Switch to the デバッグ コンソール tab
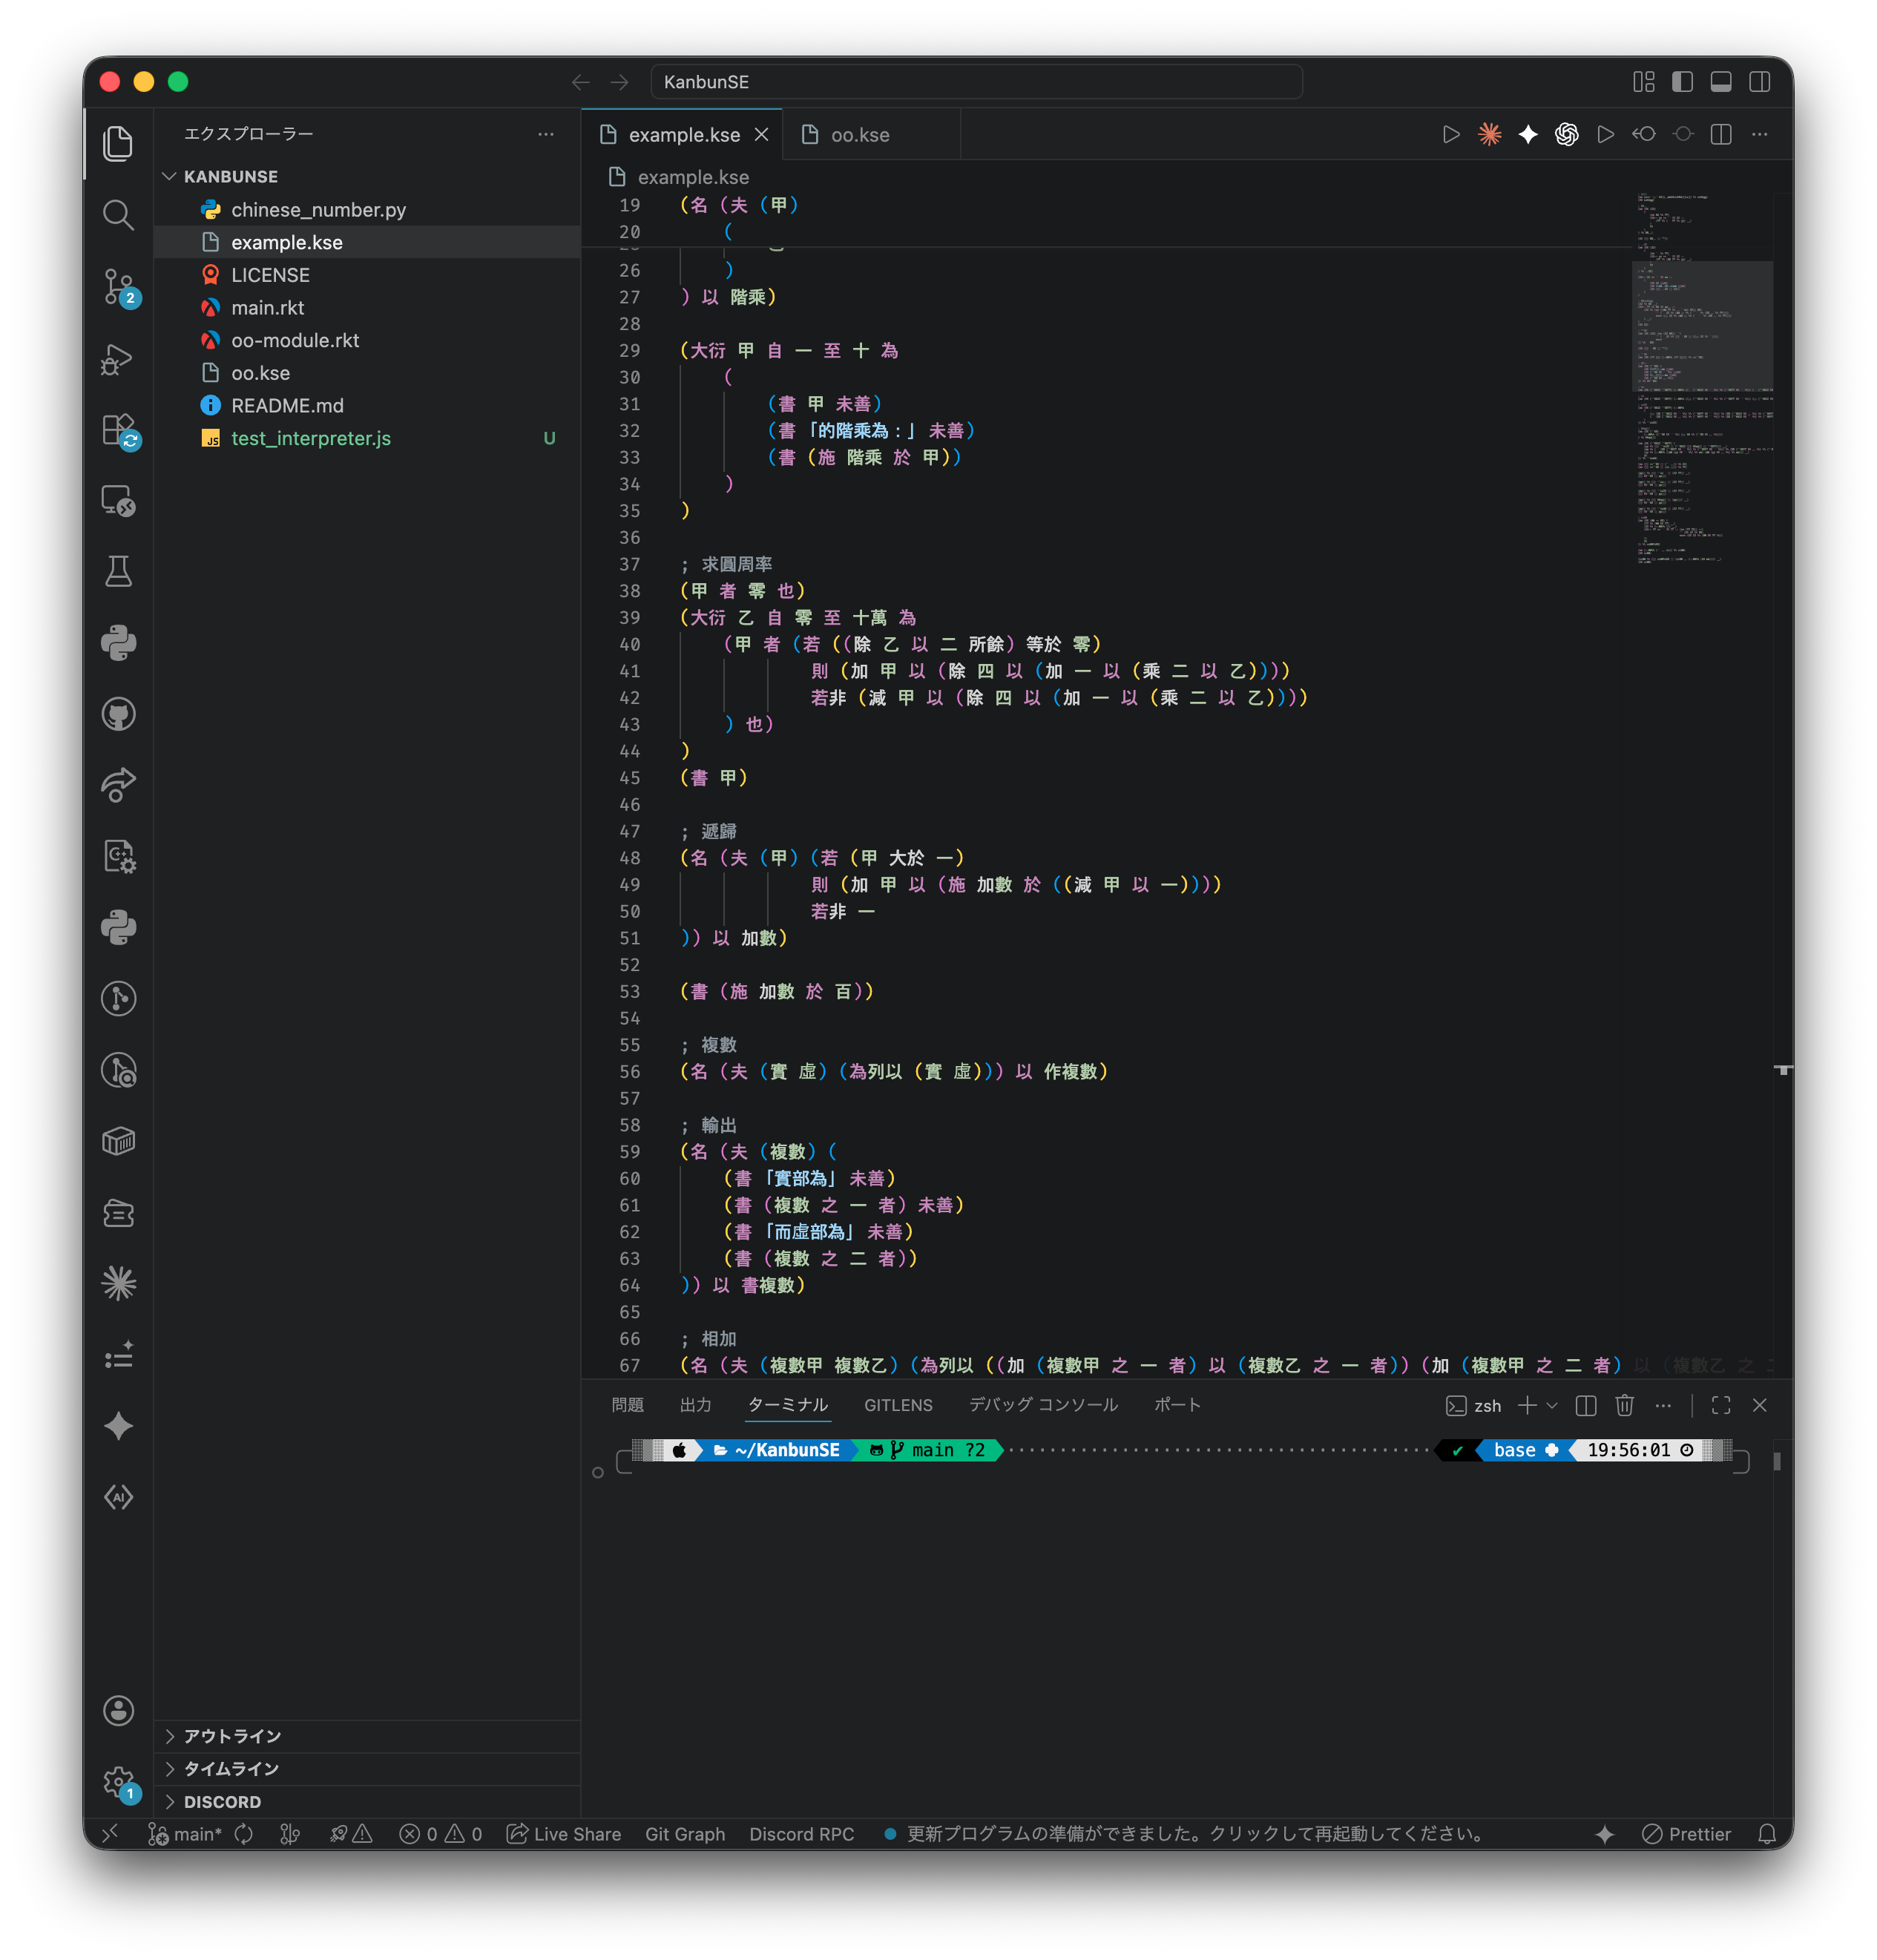Image resolution: width=1877 pixels, height=1960 pixels. coord(1043,1405)
